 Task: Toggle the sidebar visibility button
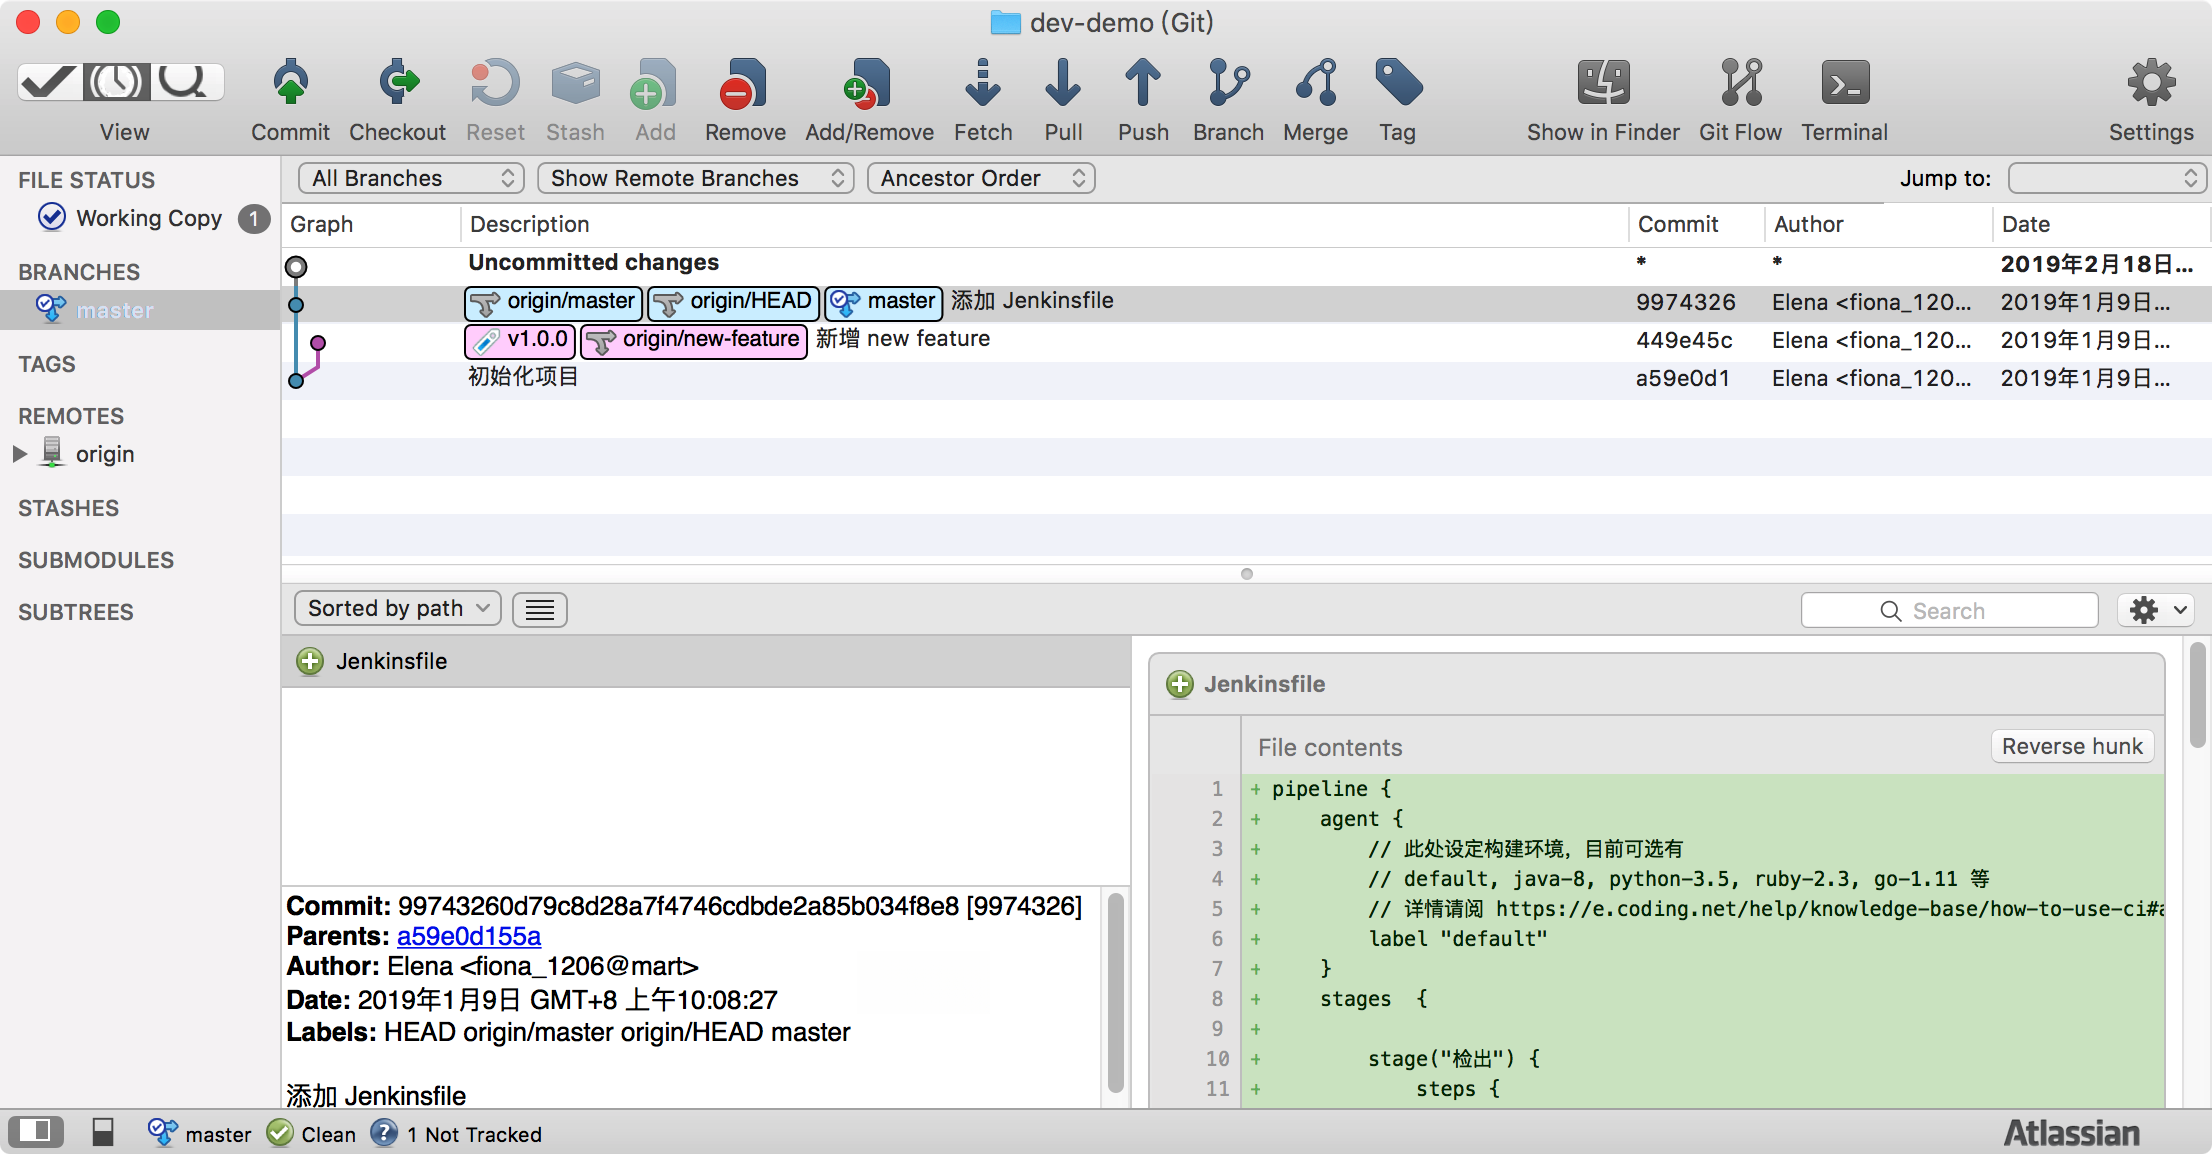coord(35,1131)
